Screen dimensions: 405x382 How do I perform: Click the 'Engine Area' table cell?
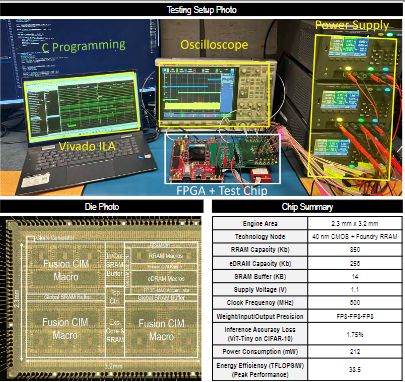click(x=260, y=223)
